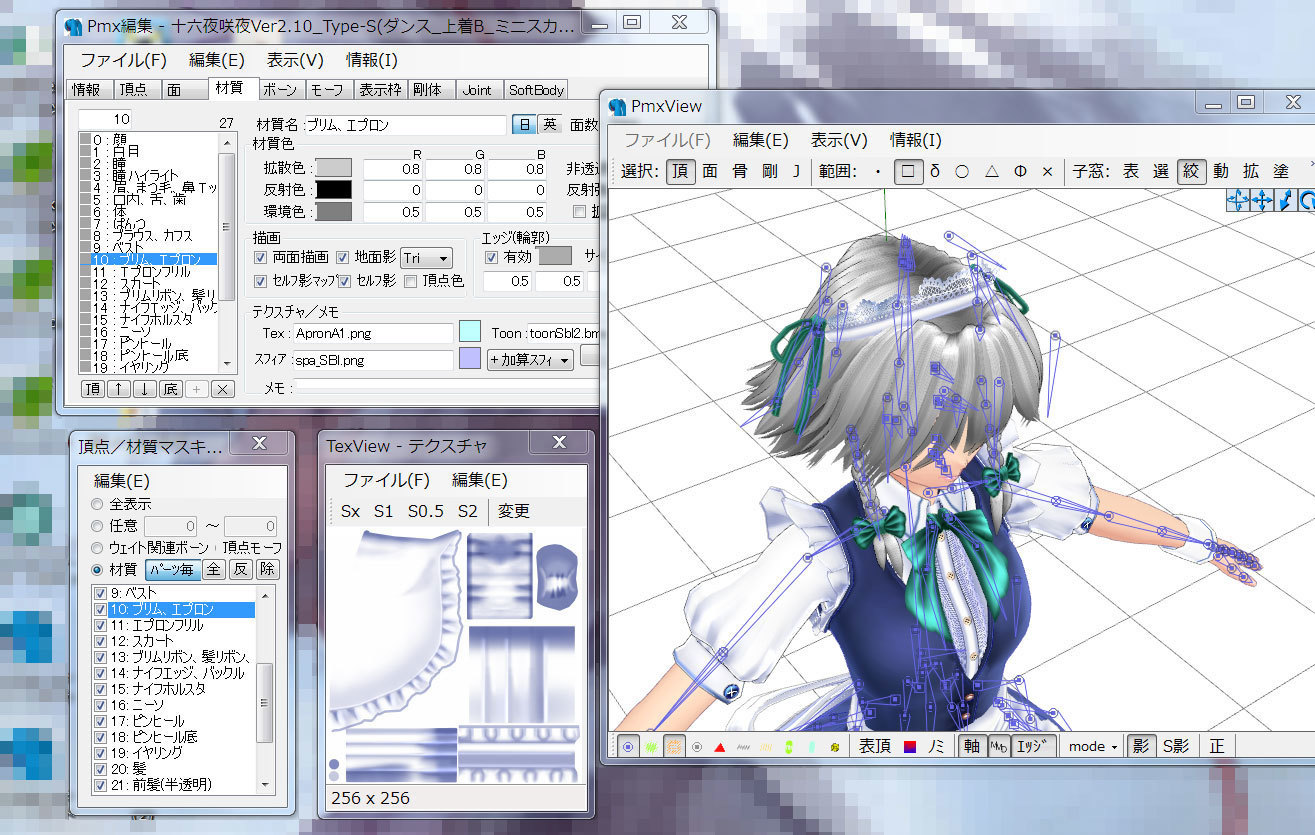Click the × range option in PmxView

coord(1047,171)
